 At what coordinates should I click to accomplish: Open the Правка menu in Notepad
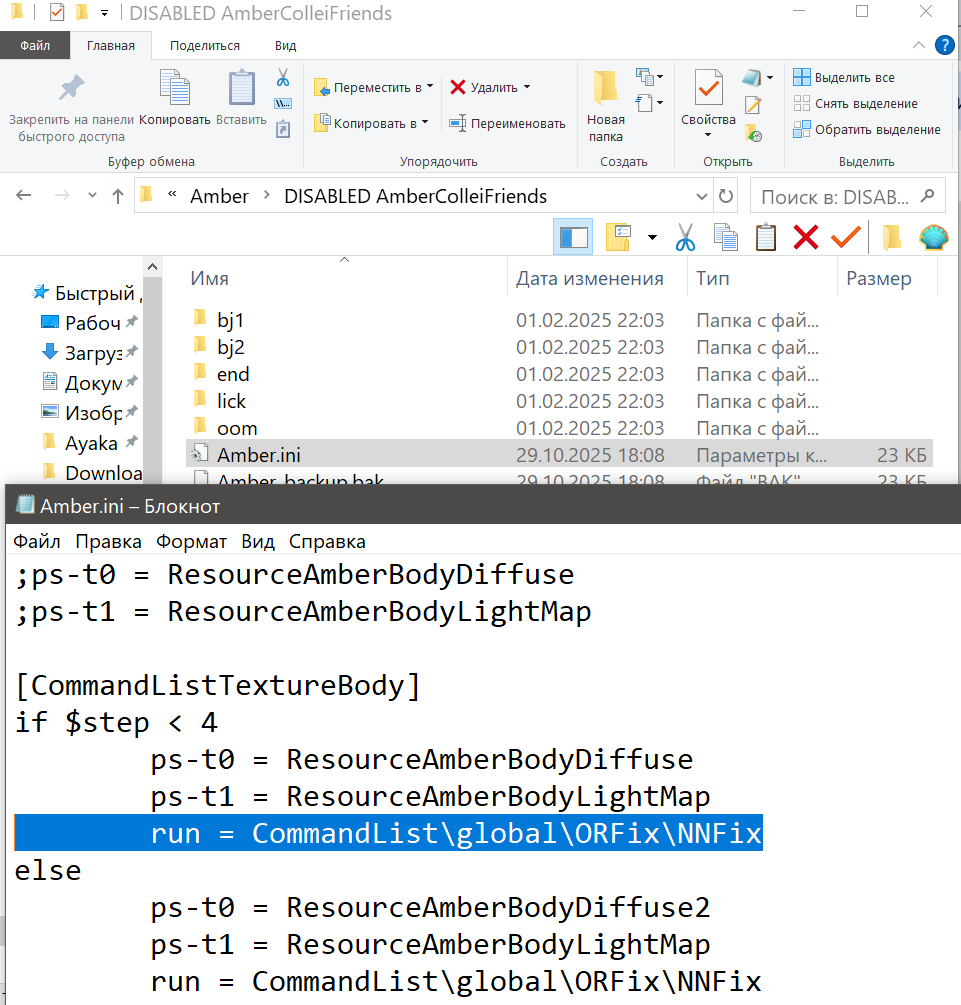pyautogui.click(x=108, y=542)
